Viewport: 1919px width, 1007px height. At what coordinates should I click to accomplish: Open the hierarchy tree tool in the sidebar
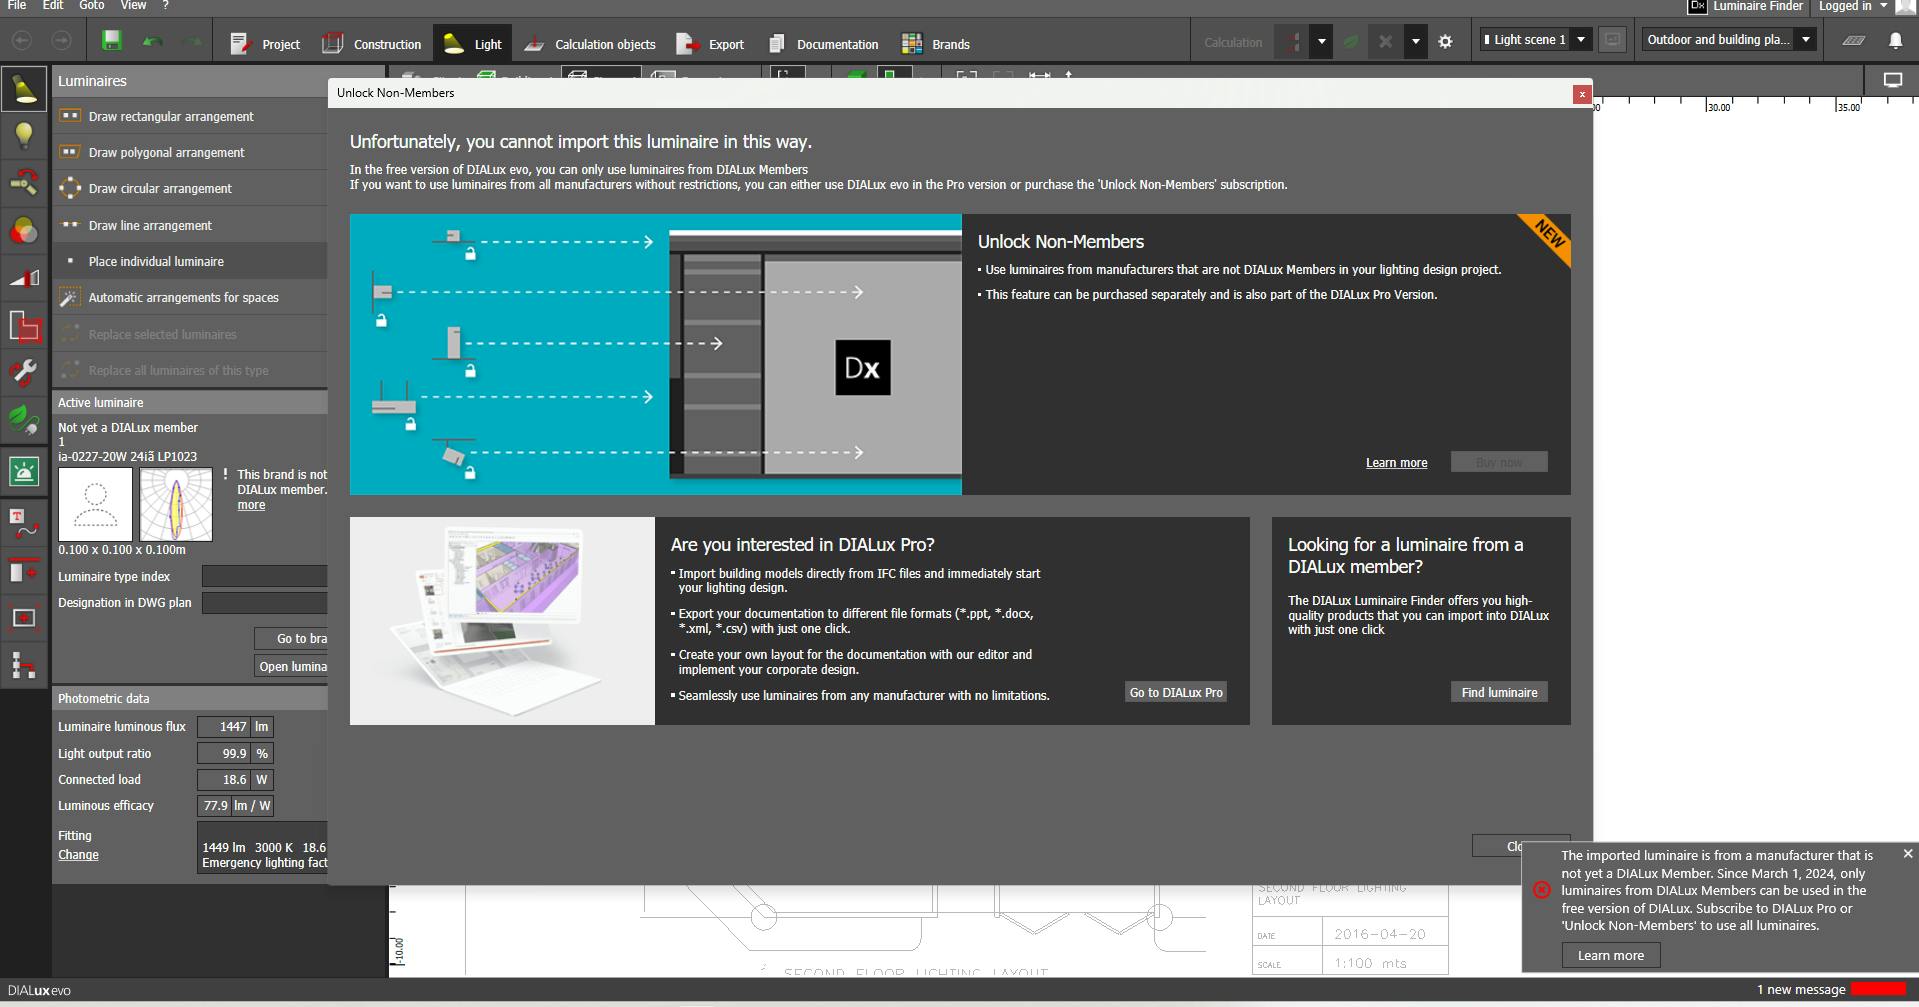pyautogui.click(x=24, y=665)
